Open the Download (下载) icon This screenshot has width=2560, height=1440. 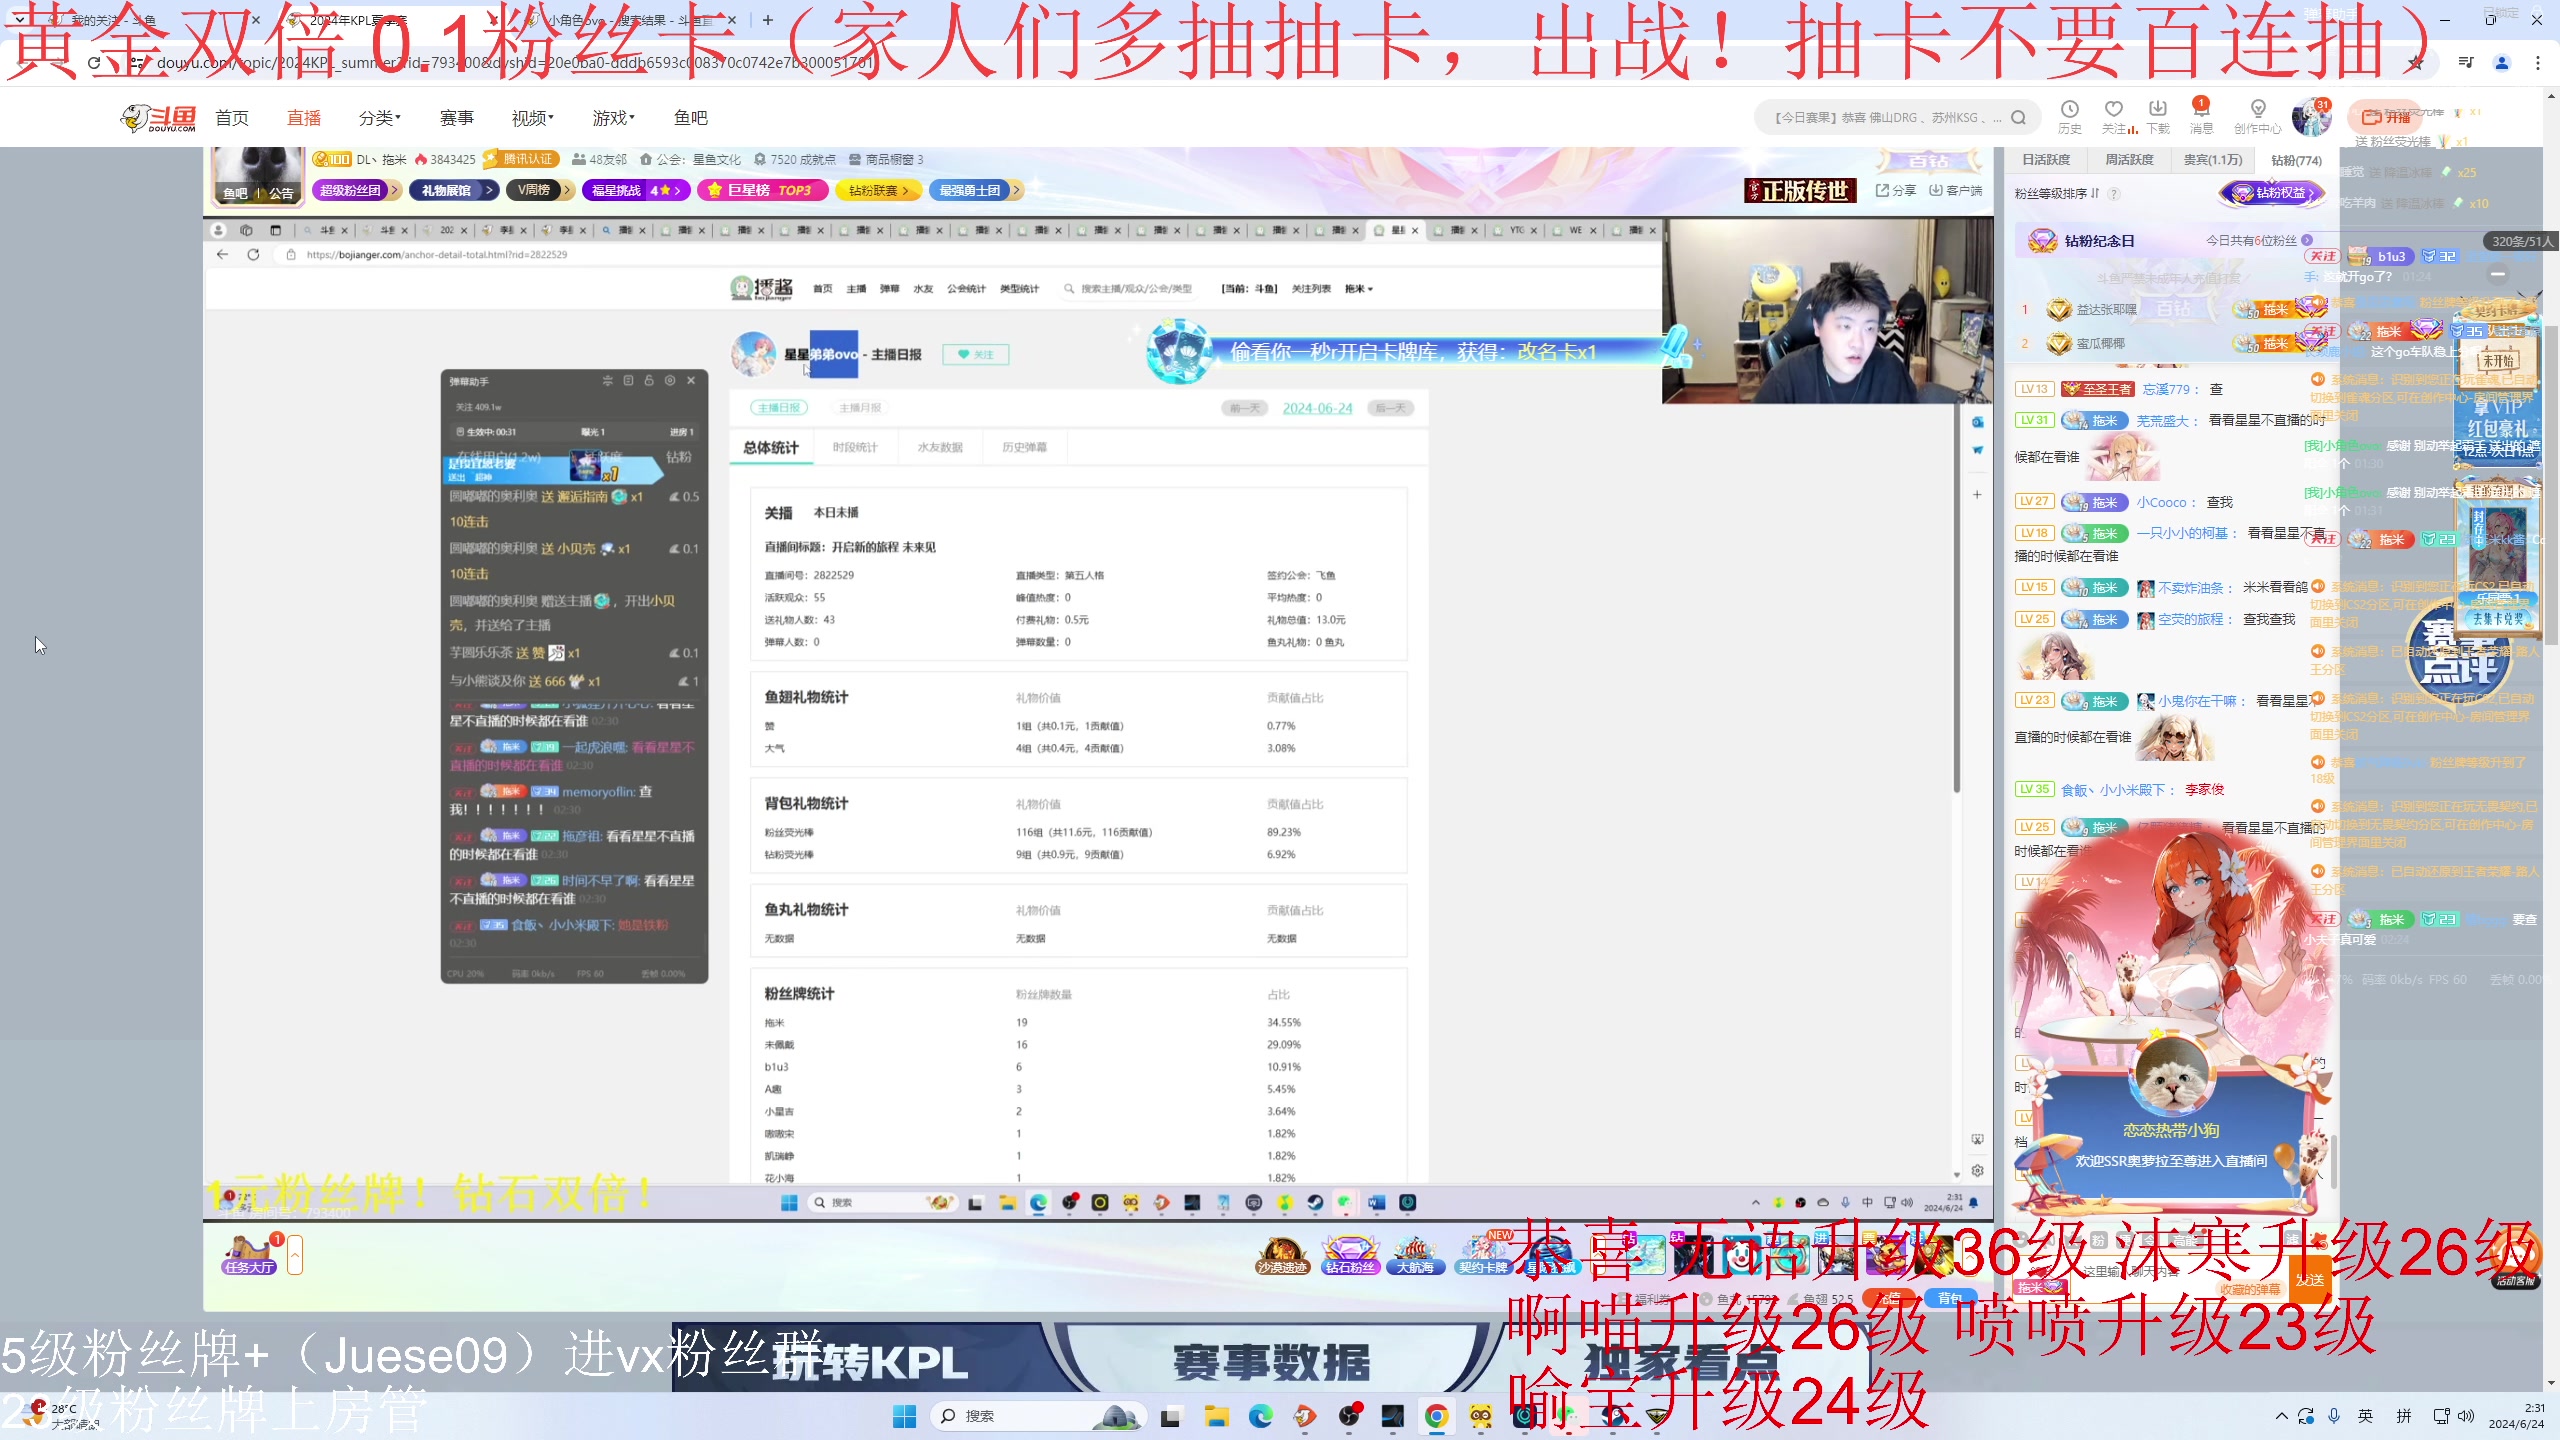pyautogui.click(x=2157, y=116)
